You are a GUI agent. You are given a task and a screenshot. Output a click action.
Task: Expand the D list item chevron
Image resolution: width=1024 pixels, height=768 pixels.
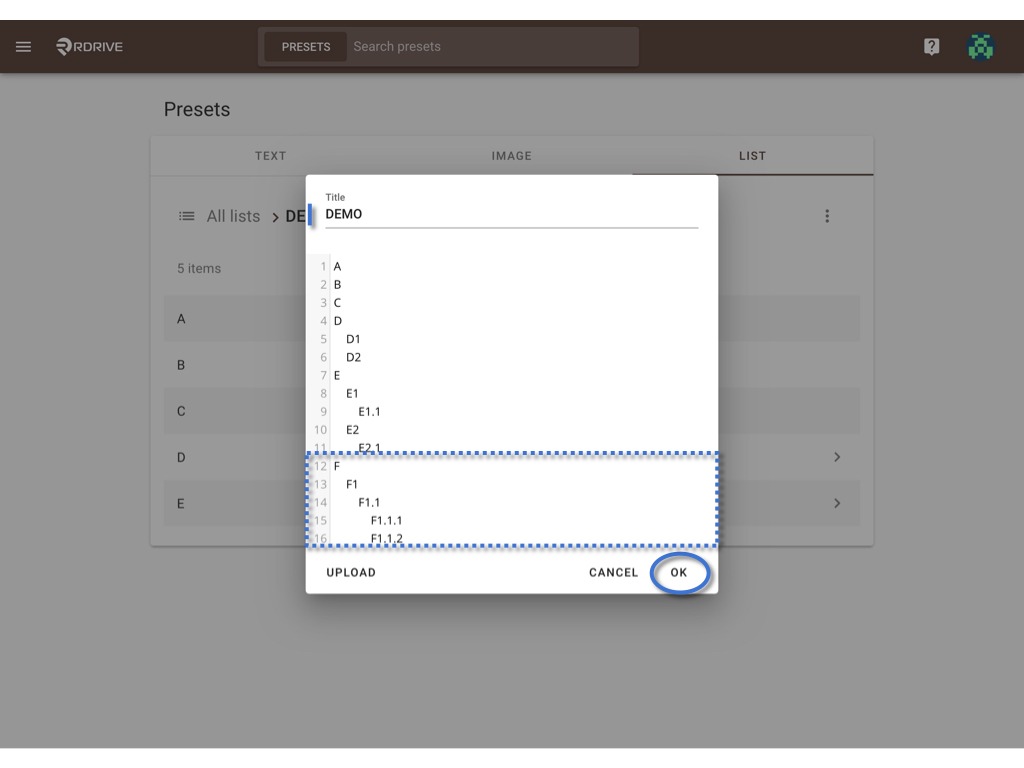(837, 457)
